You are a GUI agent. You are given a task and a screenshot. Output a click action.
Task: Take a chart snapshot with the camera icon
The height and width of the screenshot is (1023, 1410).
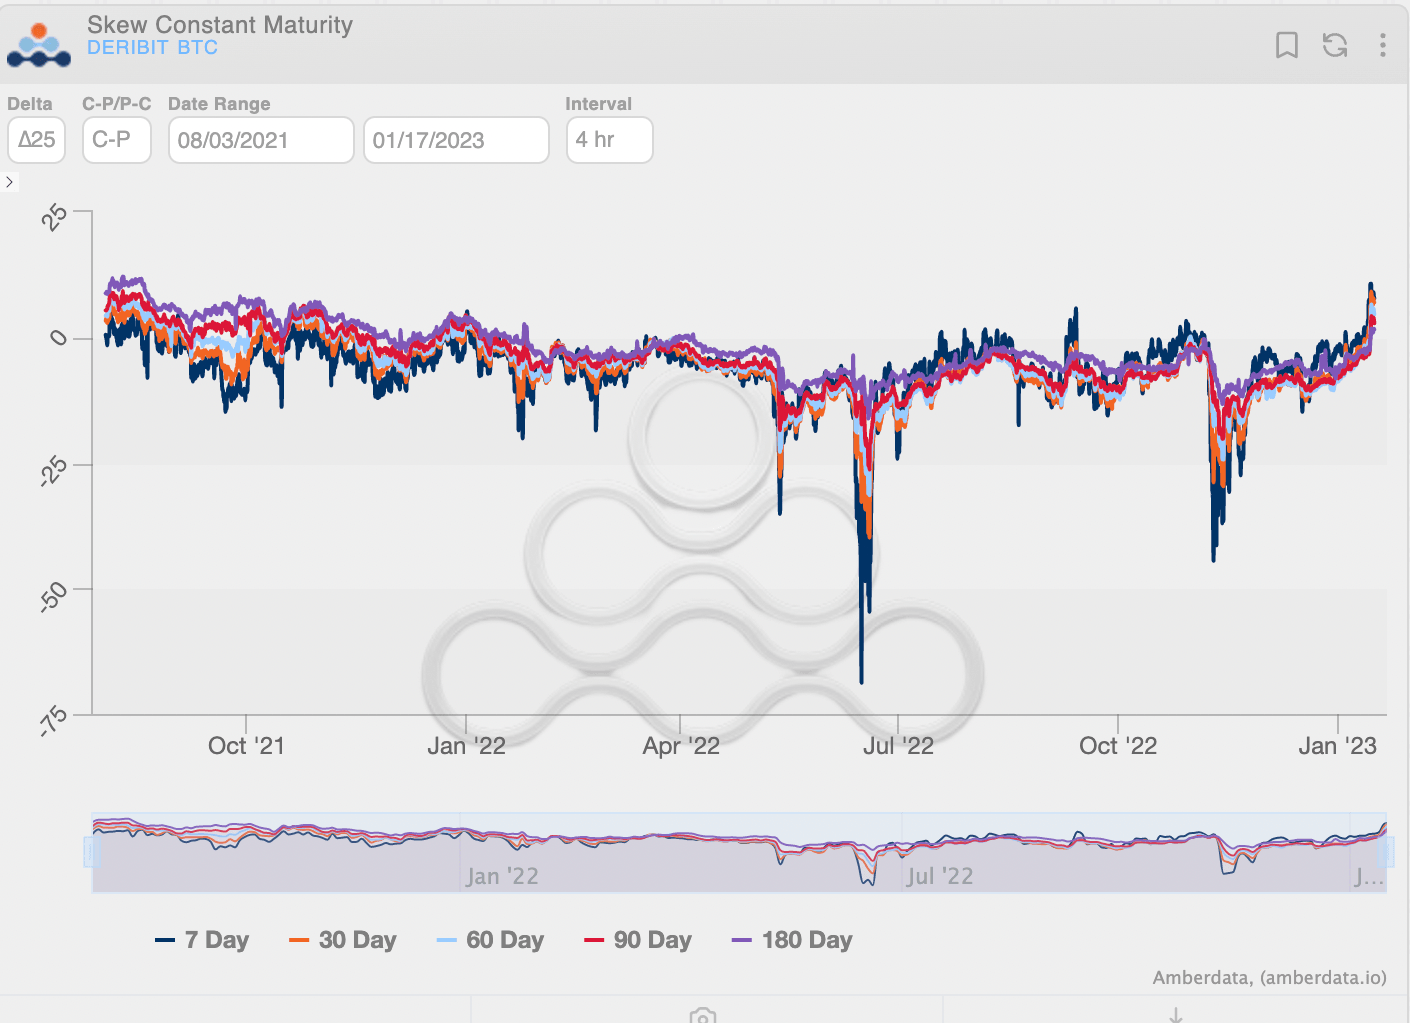(703, 1014)
